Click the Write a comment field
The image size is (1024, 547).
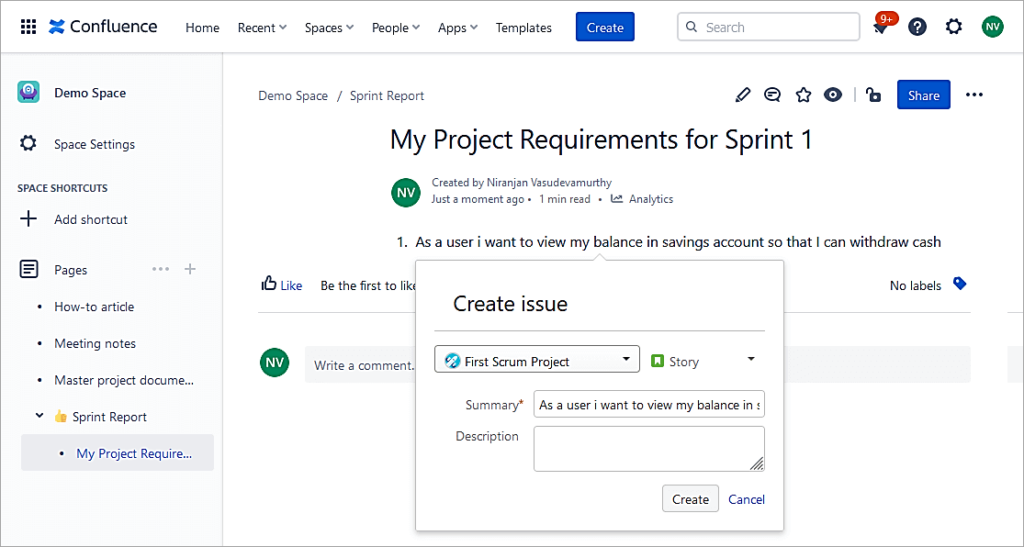tap(637, 364)
